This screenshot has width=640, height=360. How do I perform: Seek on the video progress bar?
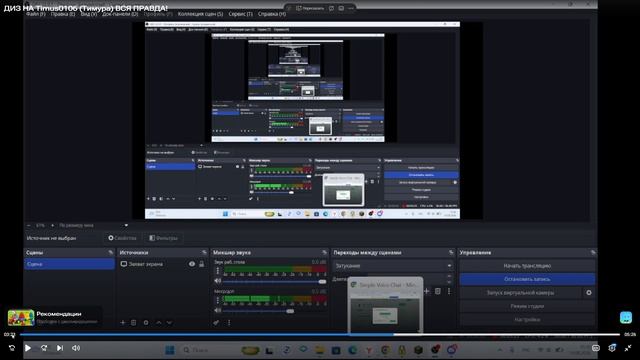click(320, 335)
